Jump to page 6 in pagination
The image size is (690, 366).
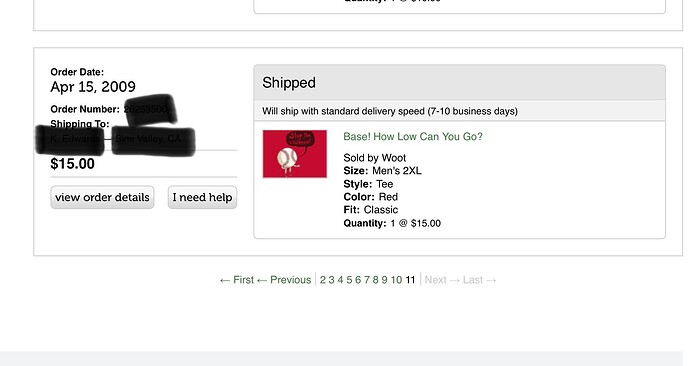point(358,280)
